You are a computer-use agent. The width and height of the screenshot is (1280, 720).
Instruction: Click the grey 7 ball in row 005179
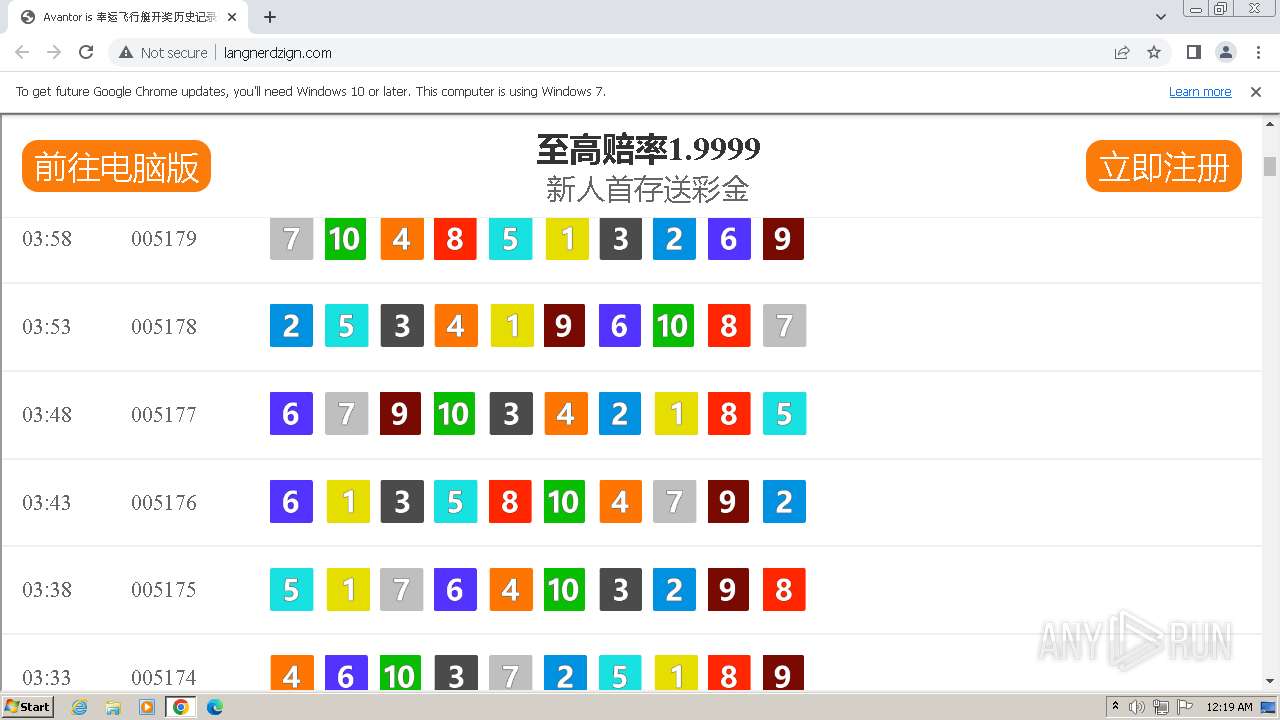point(291,239)
